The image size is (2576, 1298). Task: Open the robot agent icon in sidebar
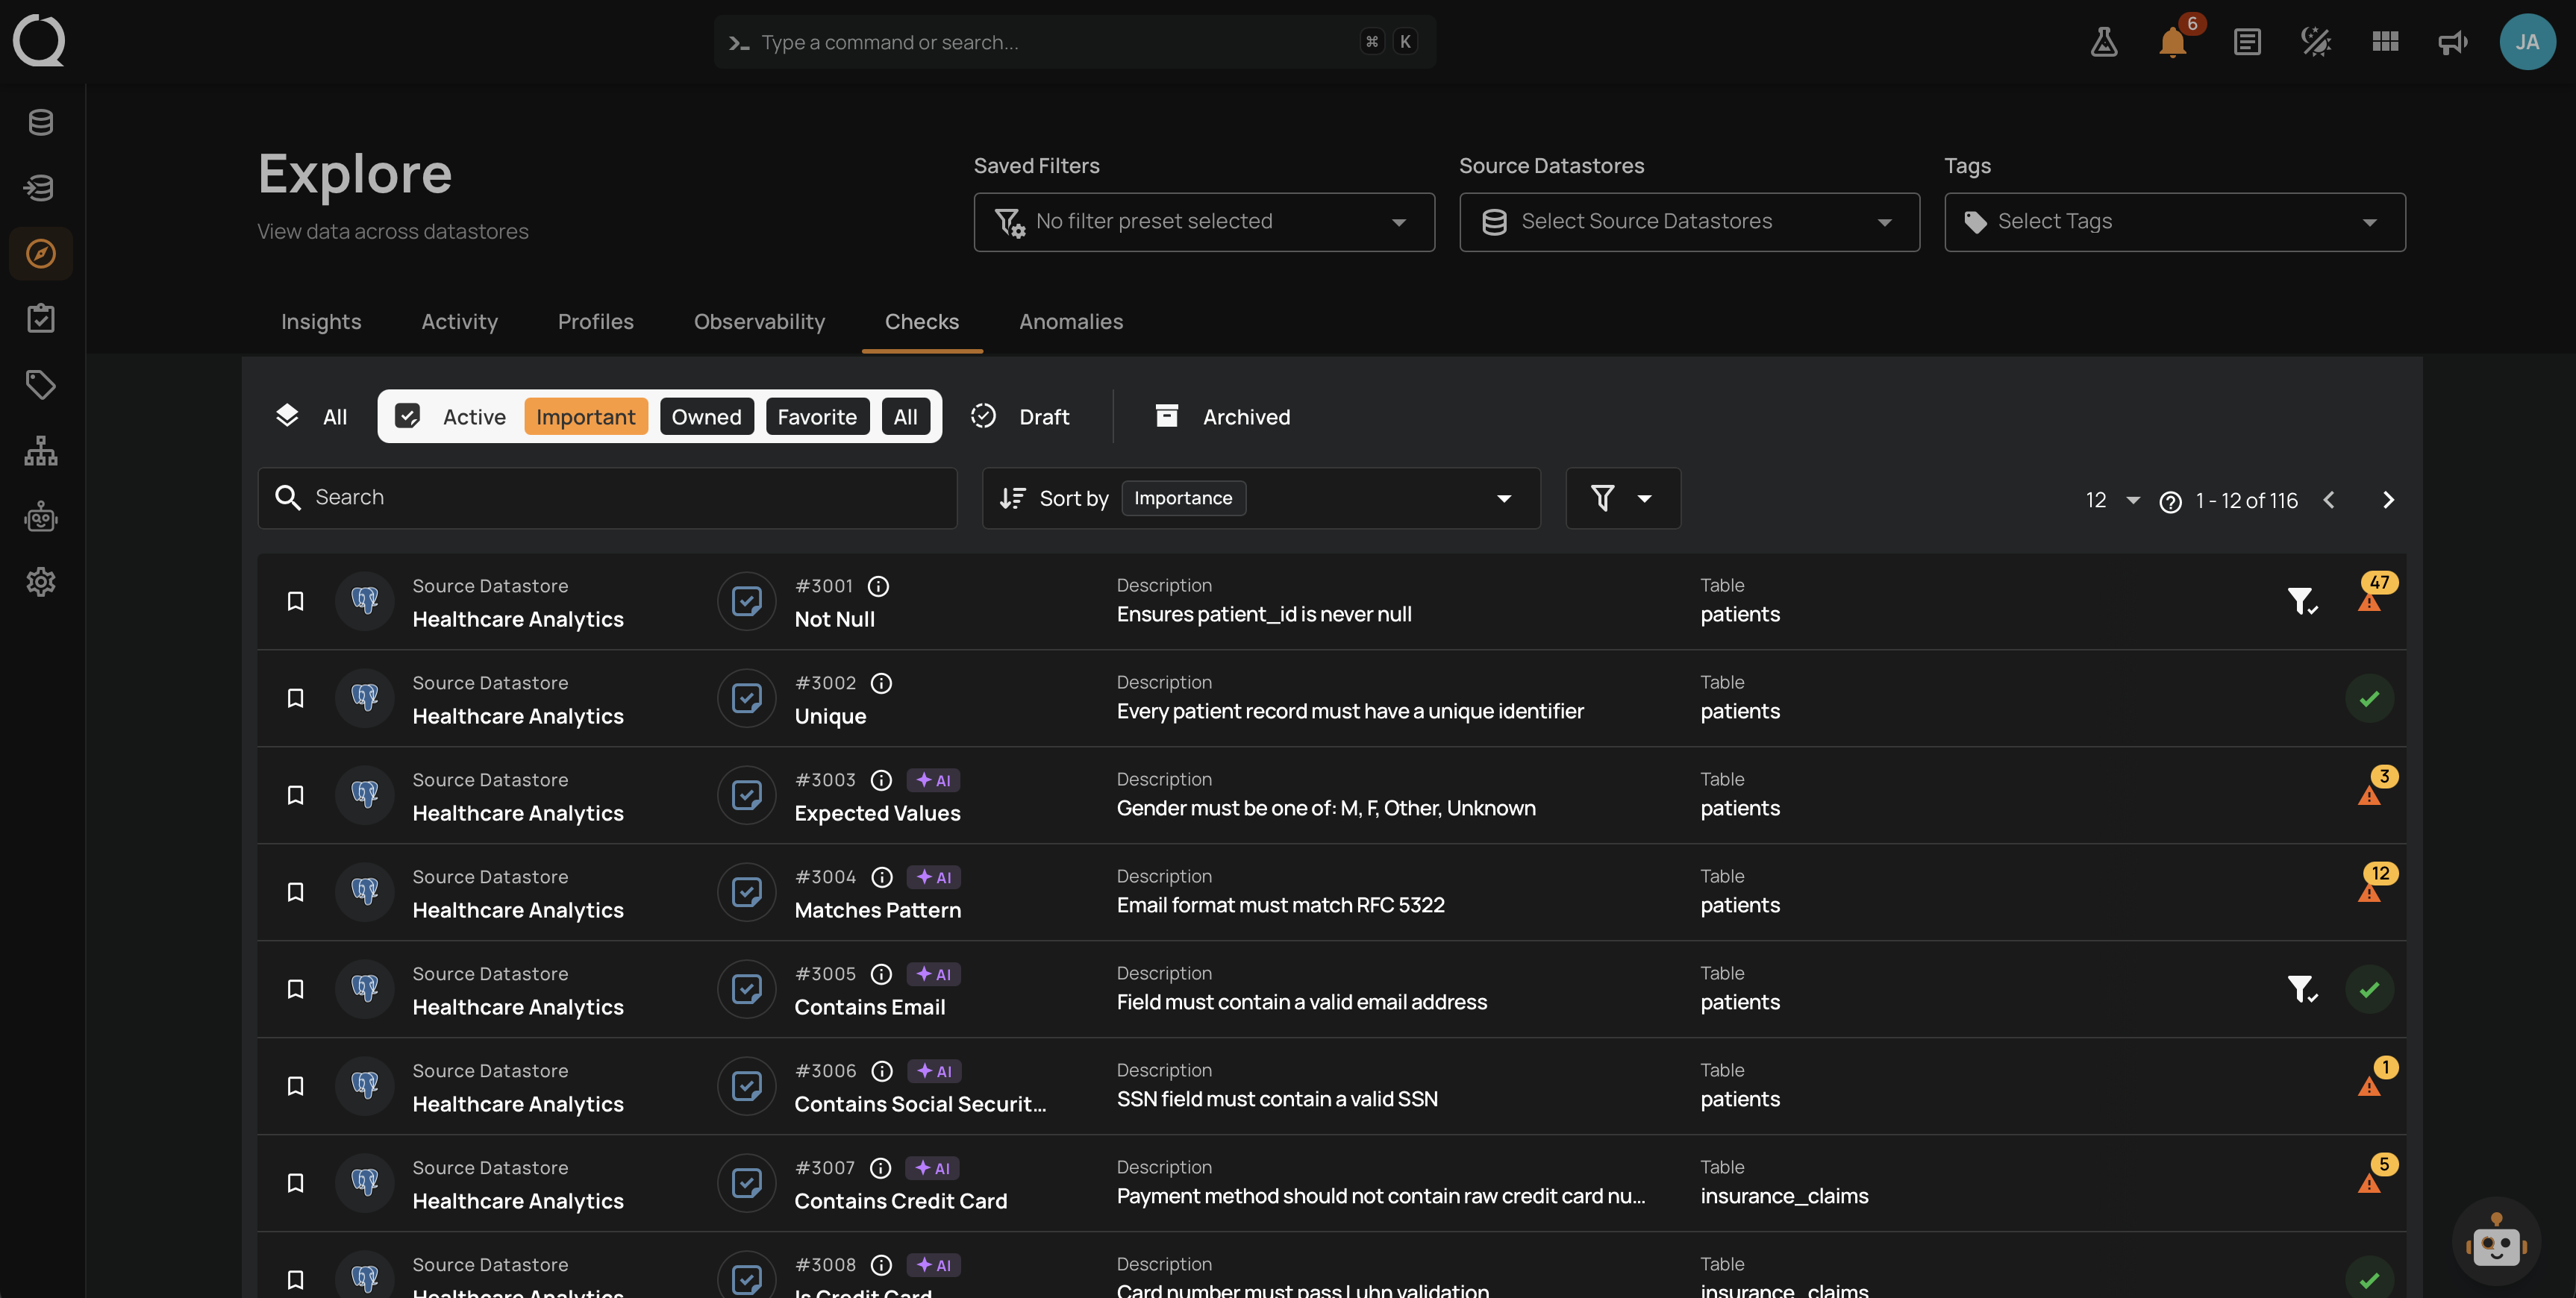click(41, 517)
